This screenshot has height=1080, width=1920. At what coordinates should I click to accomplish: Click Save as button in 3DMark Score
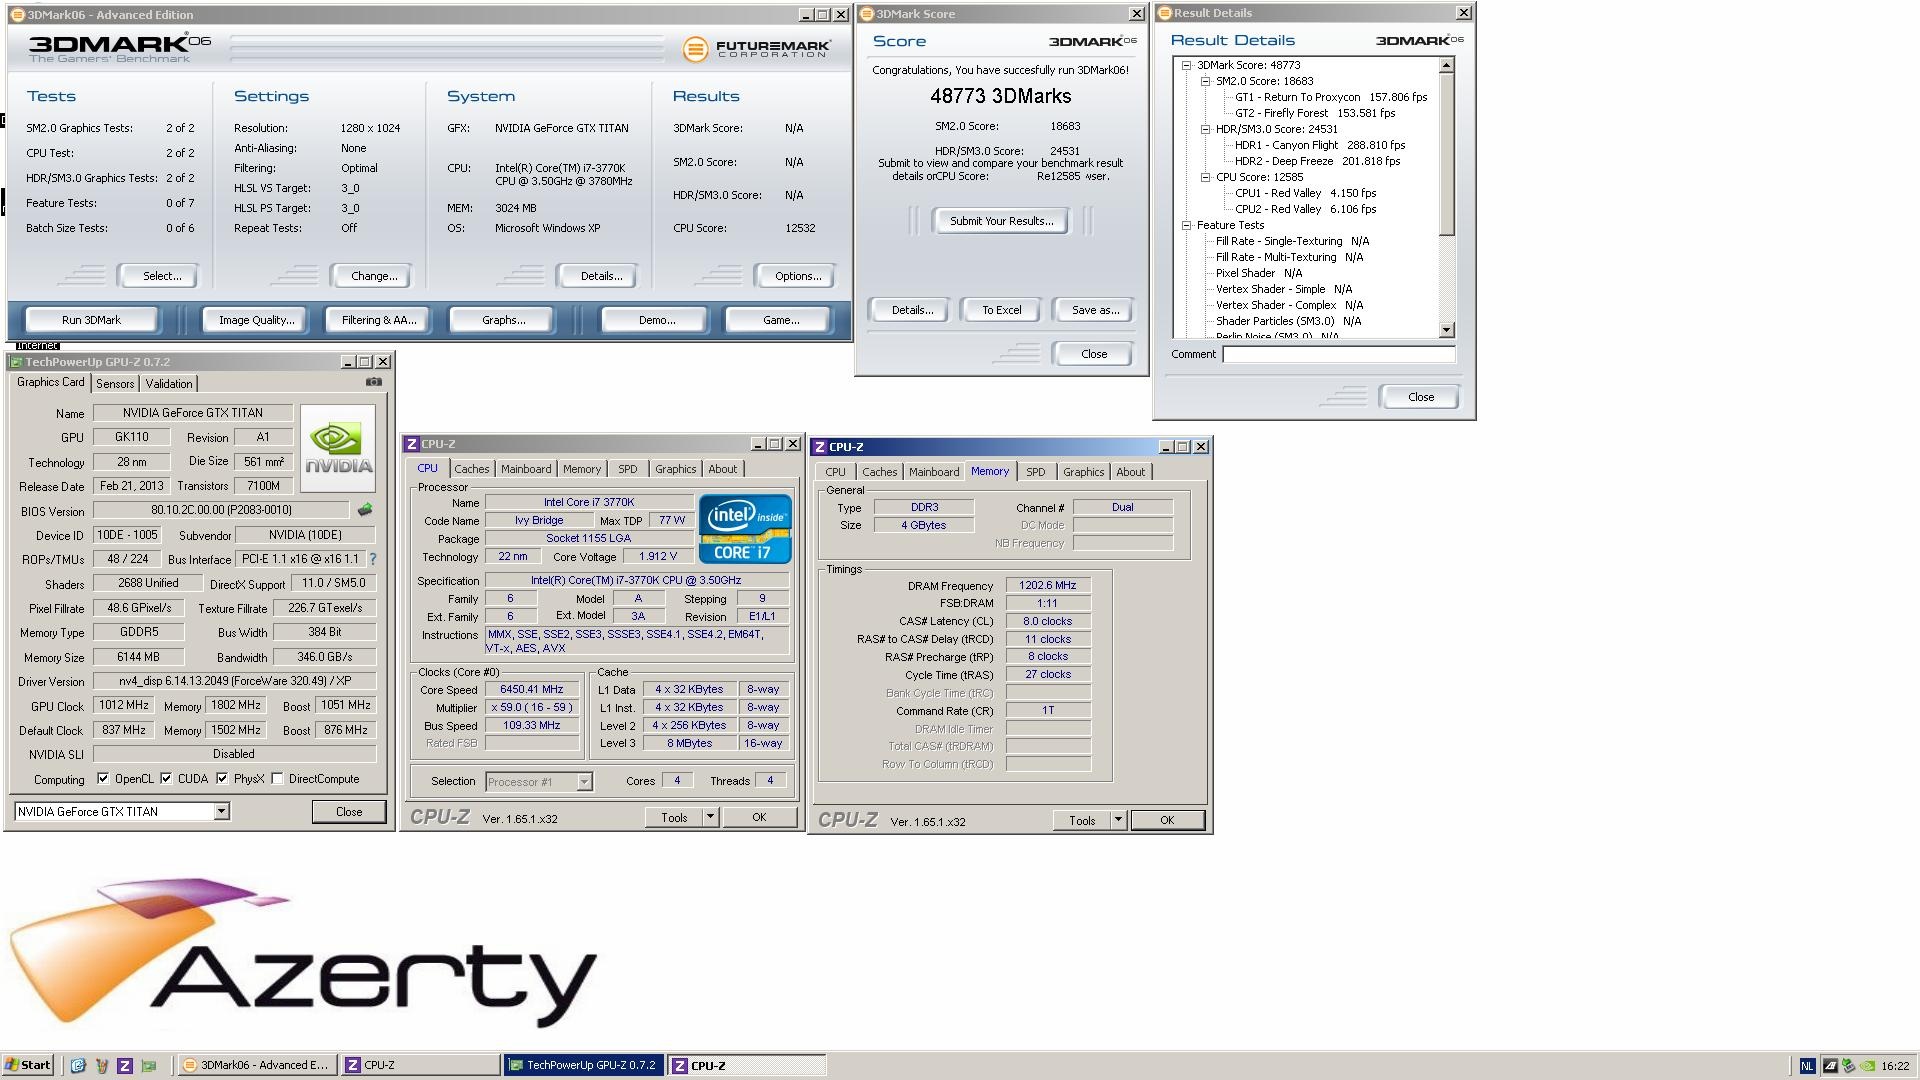(x=1095, y=310)
